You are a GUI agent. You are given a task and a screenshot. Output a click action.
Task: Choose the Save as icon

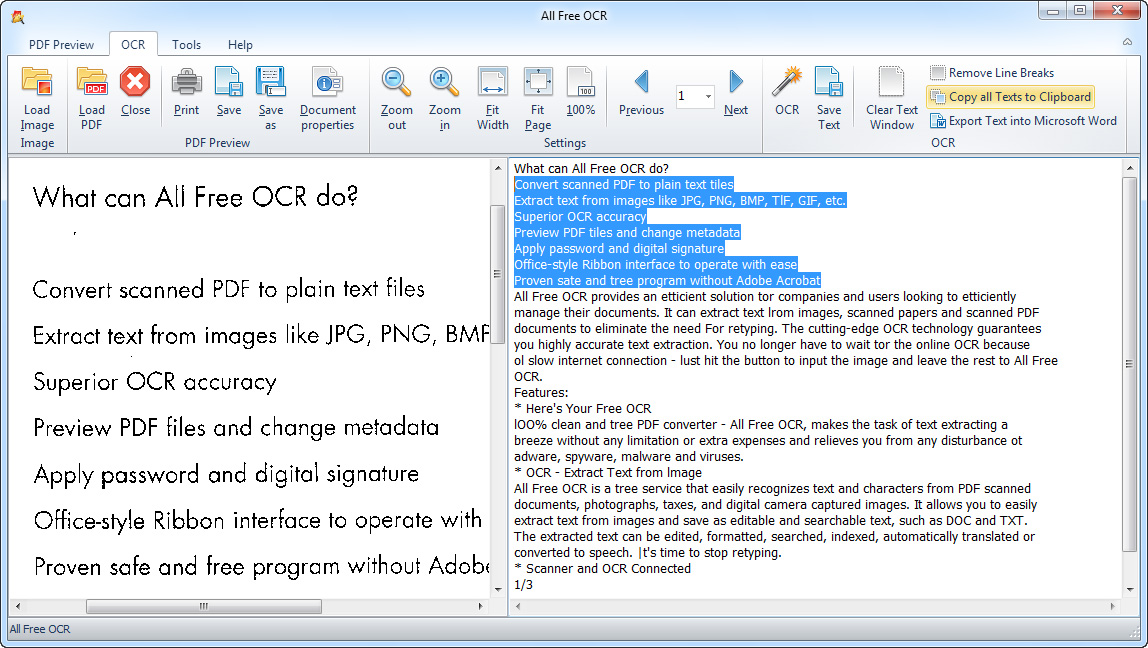270,81
